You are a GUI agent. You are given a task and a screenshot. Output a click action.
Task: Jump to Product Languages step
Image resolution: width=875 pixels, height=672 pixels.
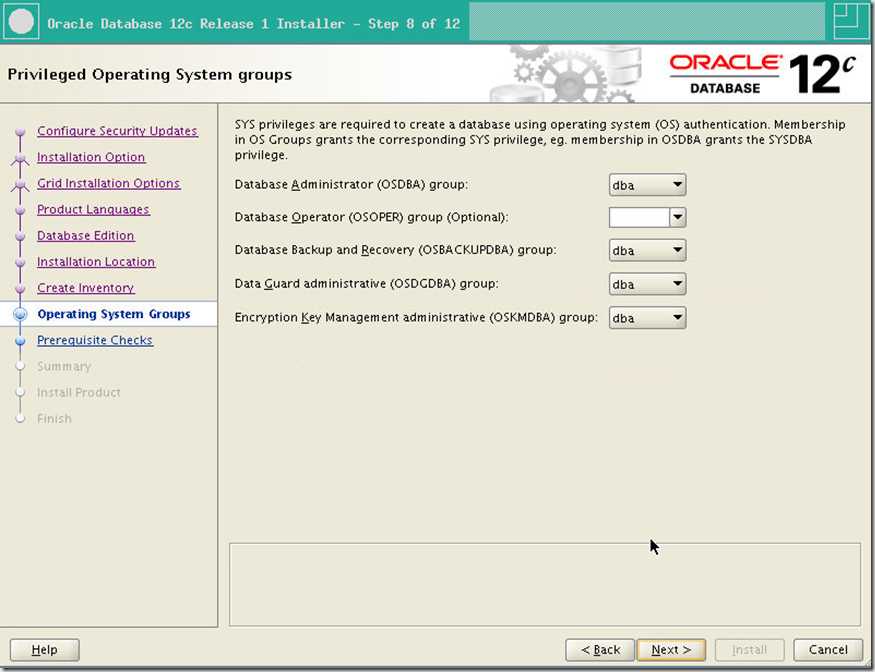coord(93,209)
